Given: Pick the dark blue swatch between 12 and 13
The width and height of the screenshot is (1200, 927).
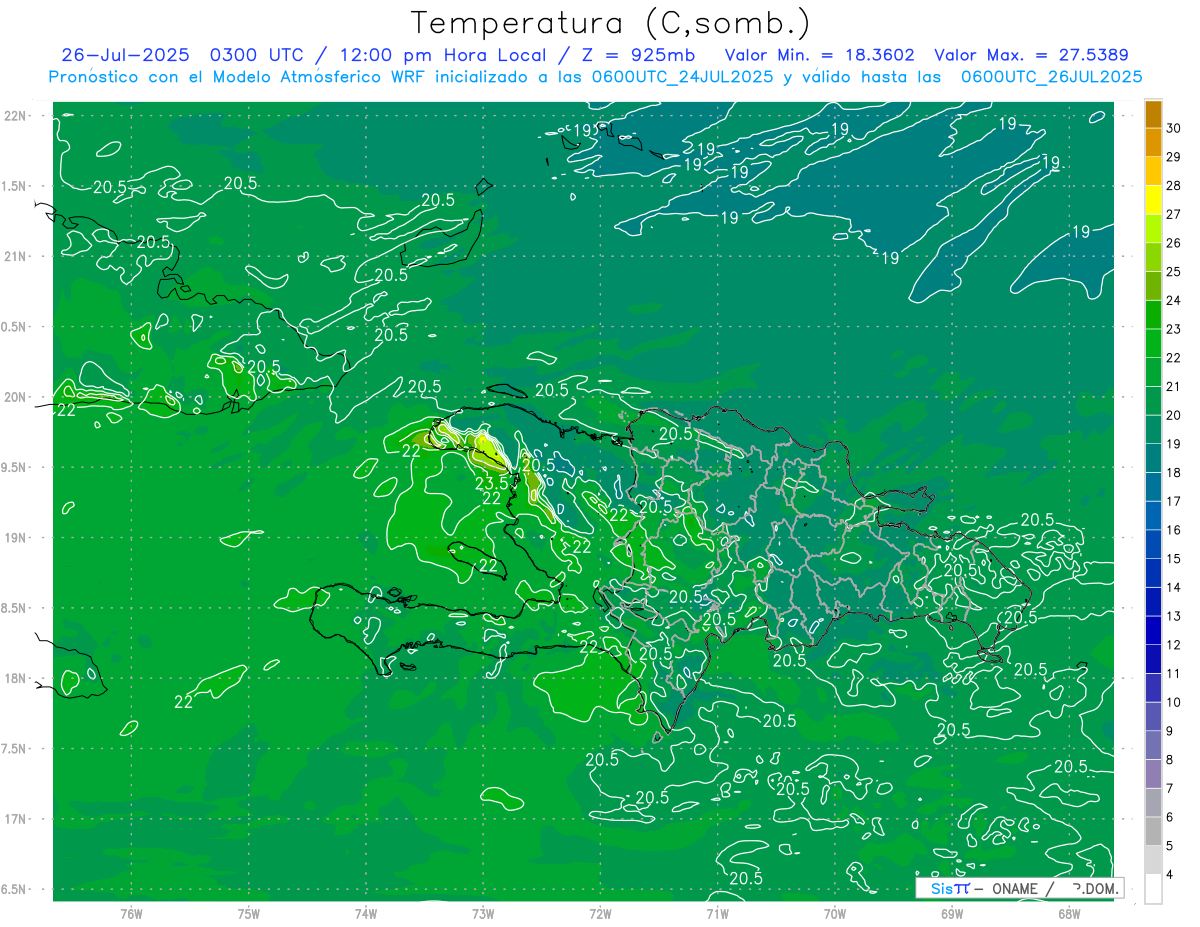Looking at the screenshot, I should tap(1153, 631).
